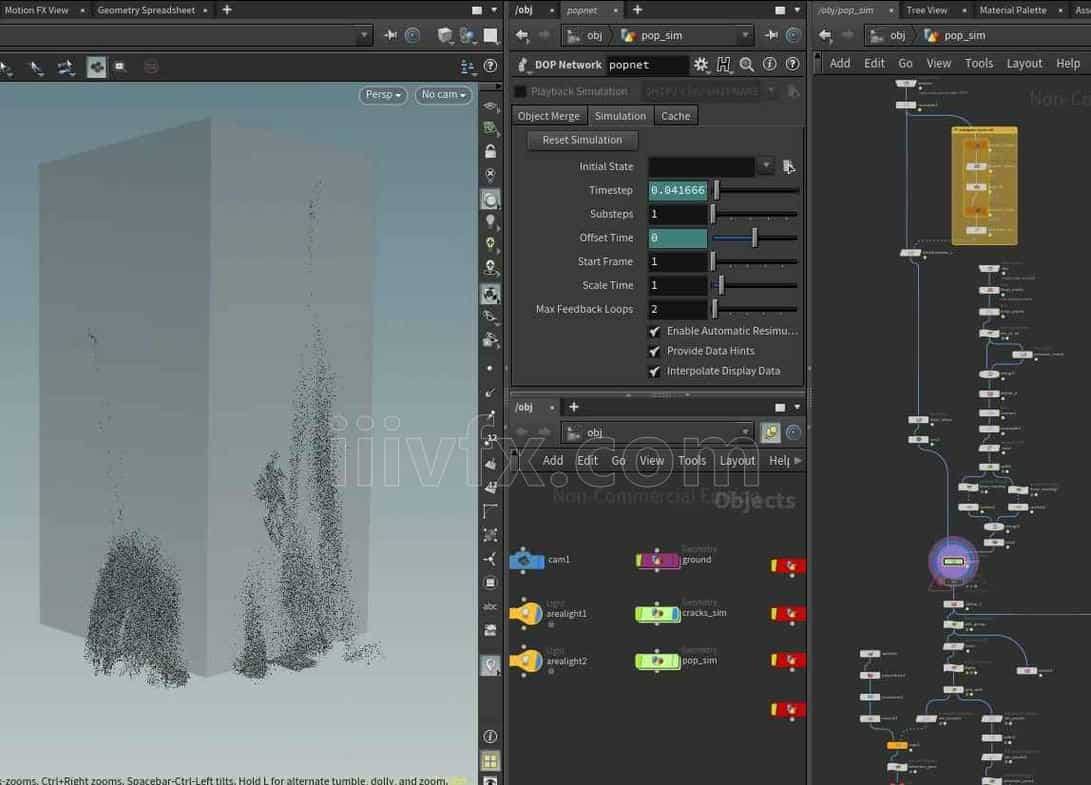Select the cam1 camera node
The width and height of the screenshot is (1091, 785).
(527, 560)
